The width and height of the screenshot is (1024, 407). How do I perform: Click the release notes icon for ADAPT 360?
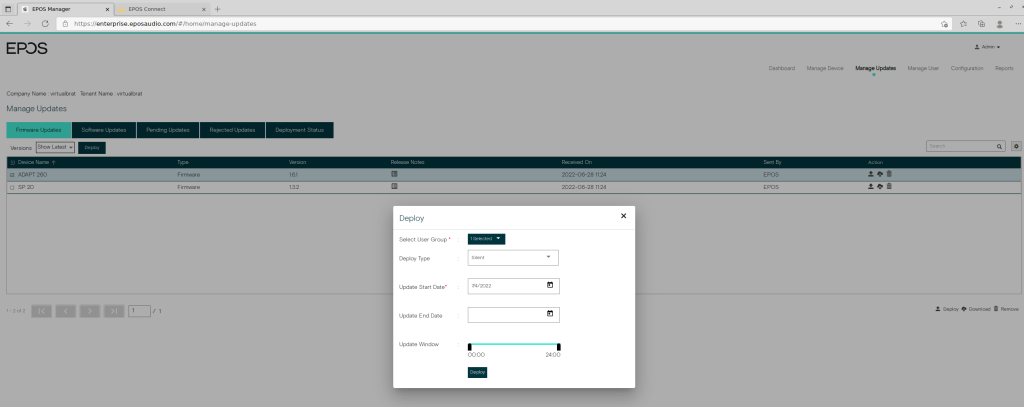394,173
